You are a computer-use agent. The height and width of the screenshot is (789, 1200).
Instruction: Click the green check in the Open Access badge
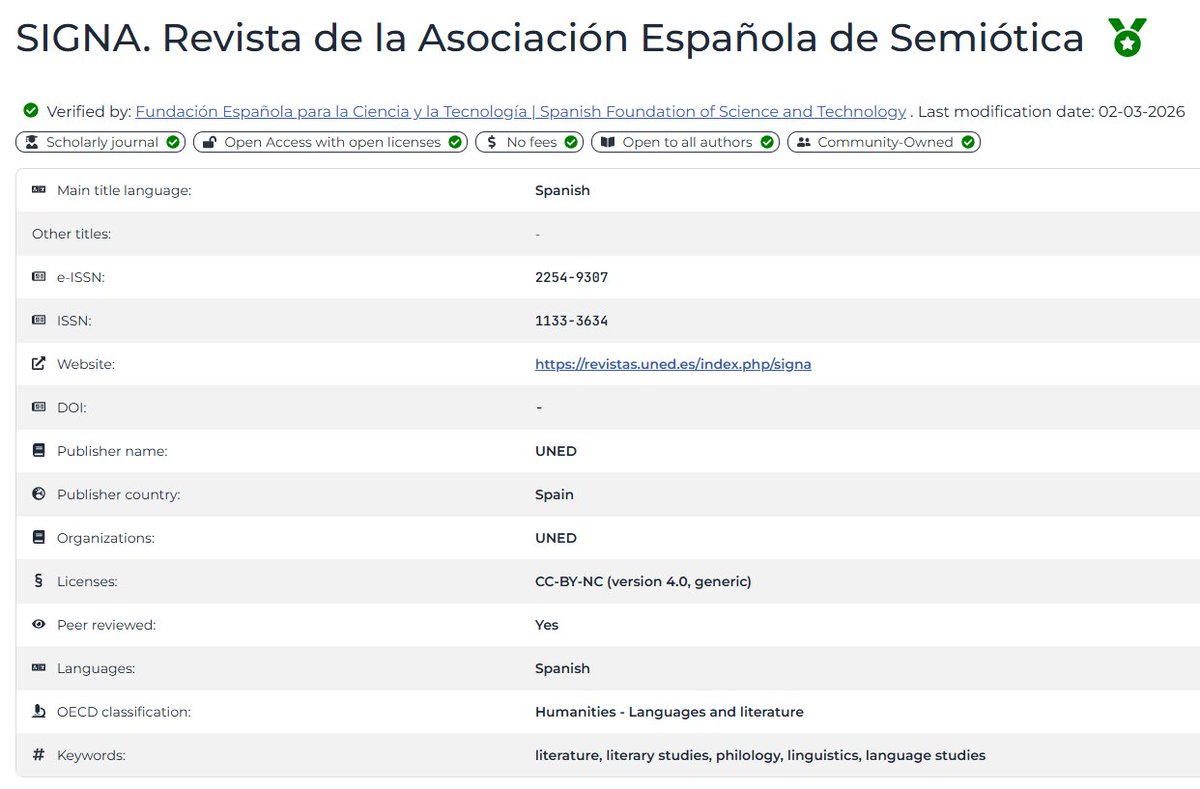coord(455,142)
